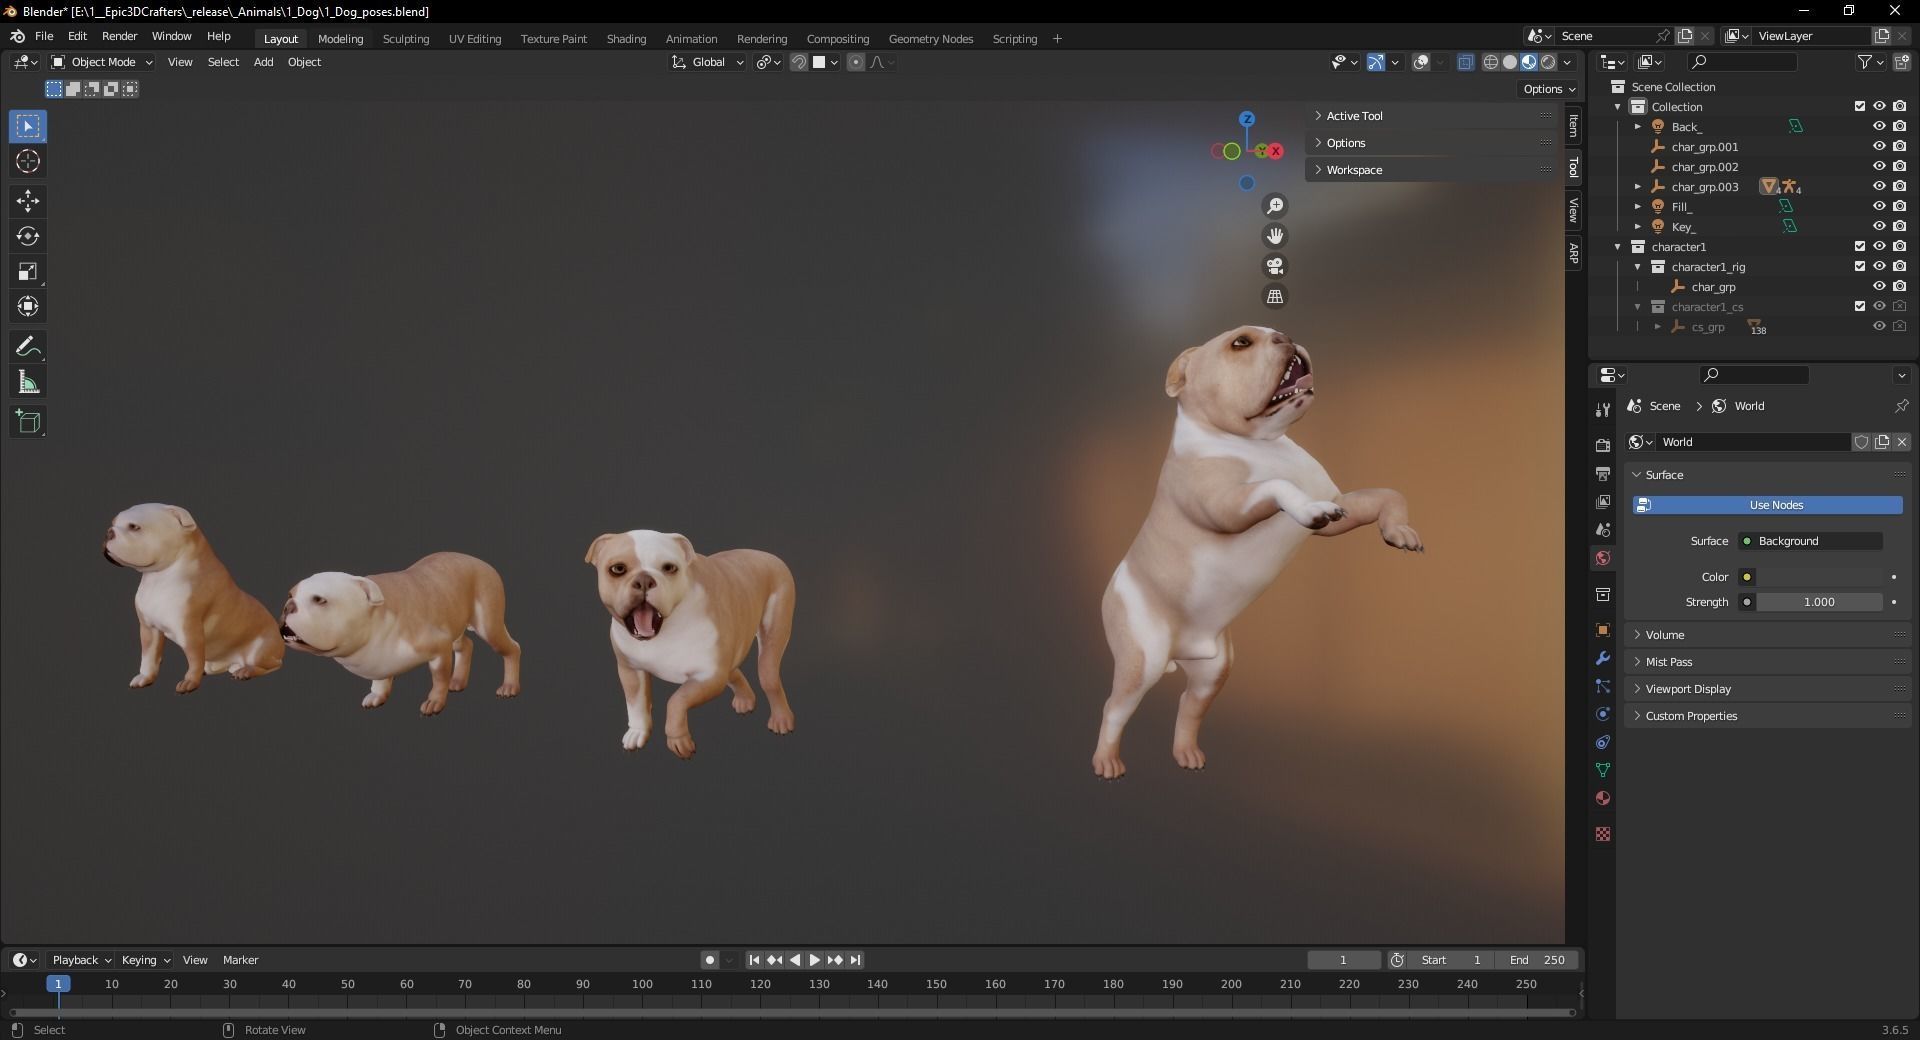
Task: Select the Move tool
Action: coord(28,201)
